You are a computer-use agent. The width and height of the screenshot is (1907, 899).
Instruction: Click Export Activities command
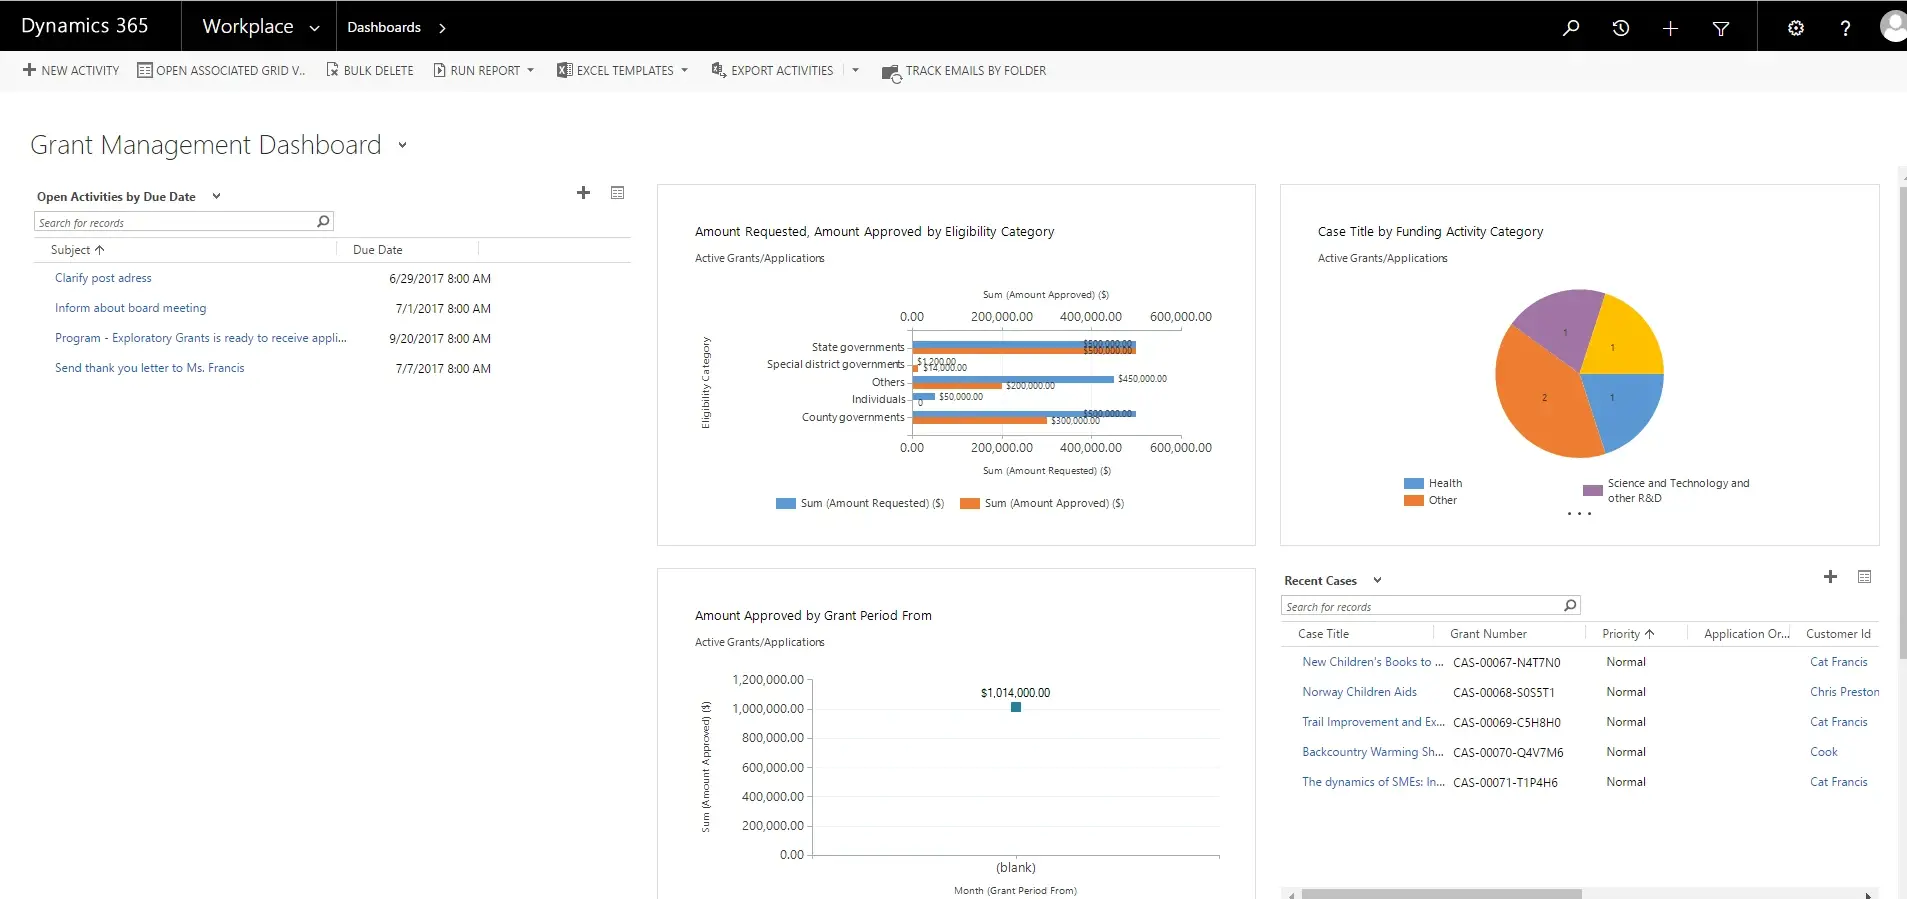point(772,70)
